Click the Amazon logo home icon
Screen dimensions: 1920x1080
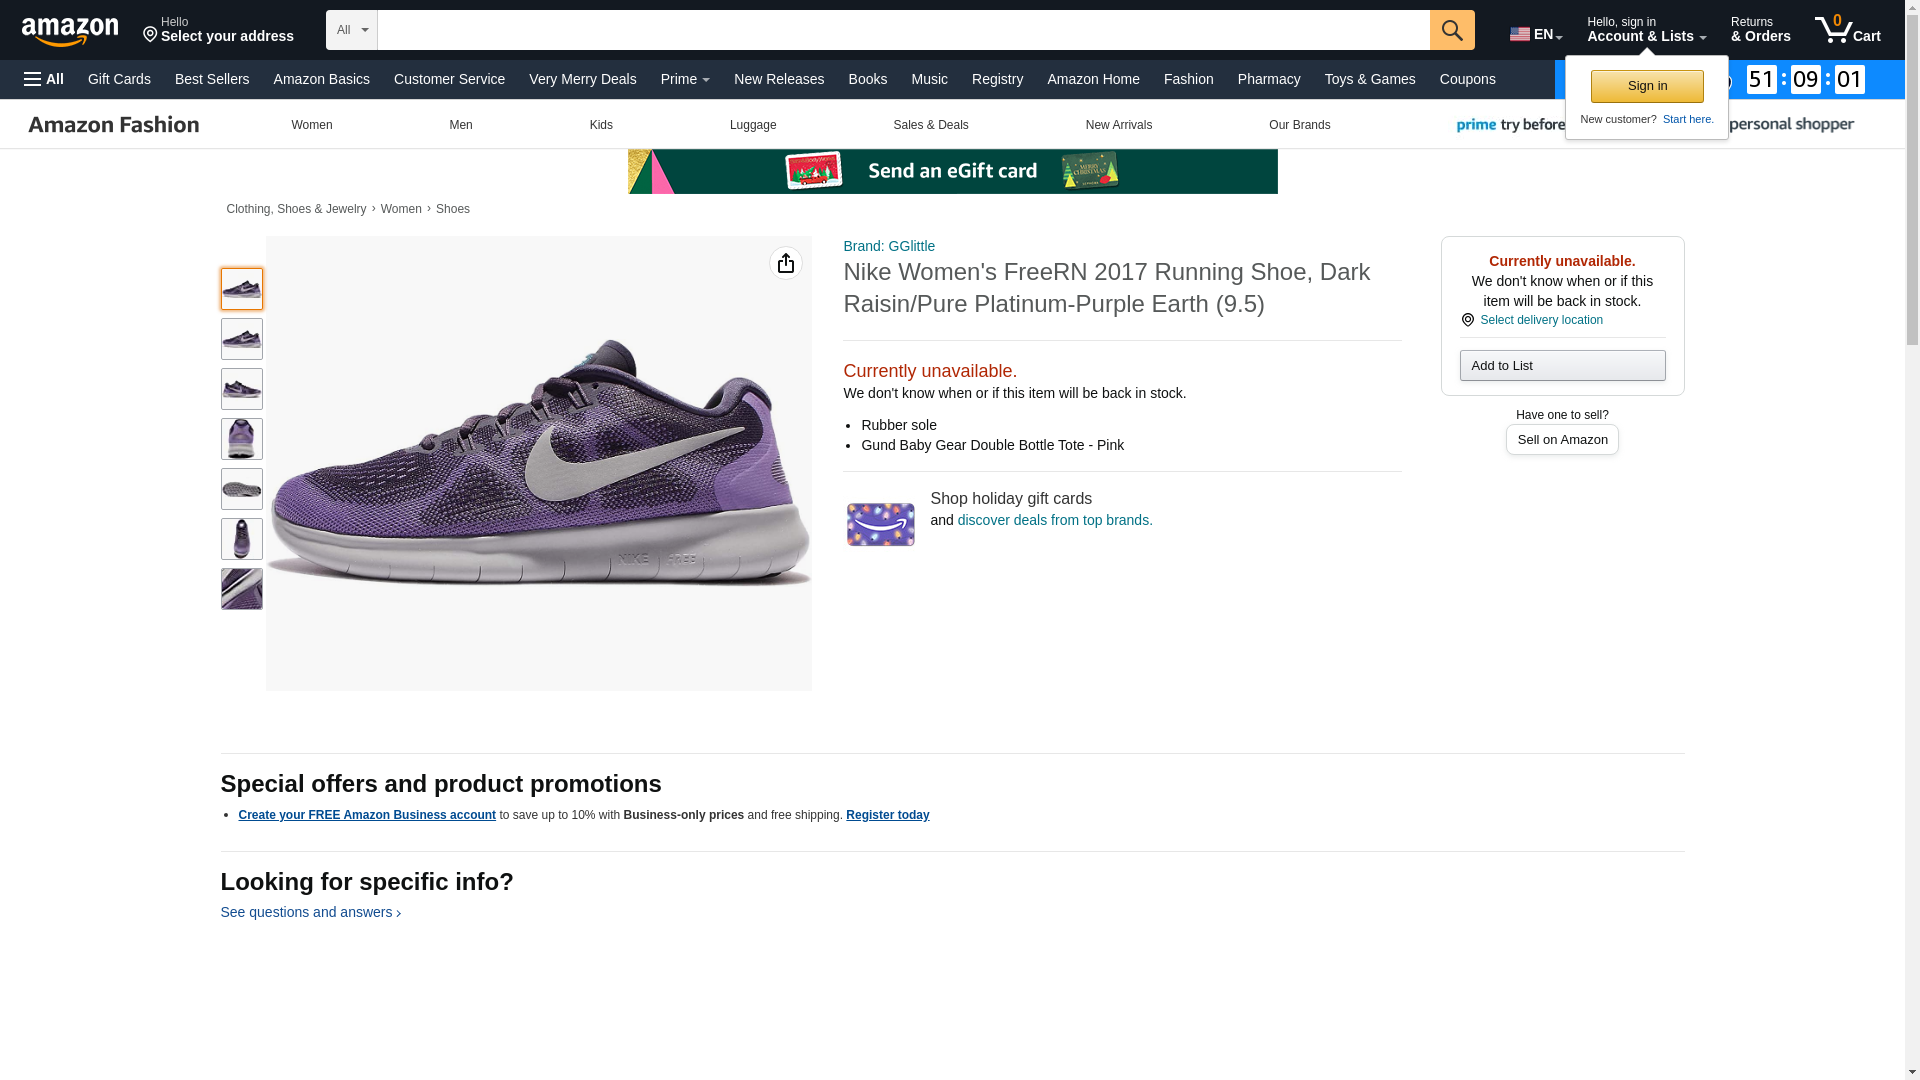coord(70,31)
